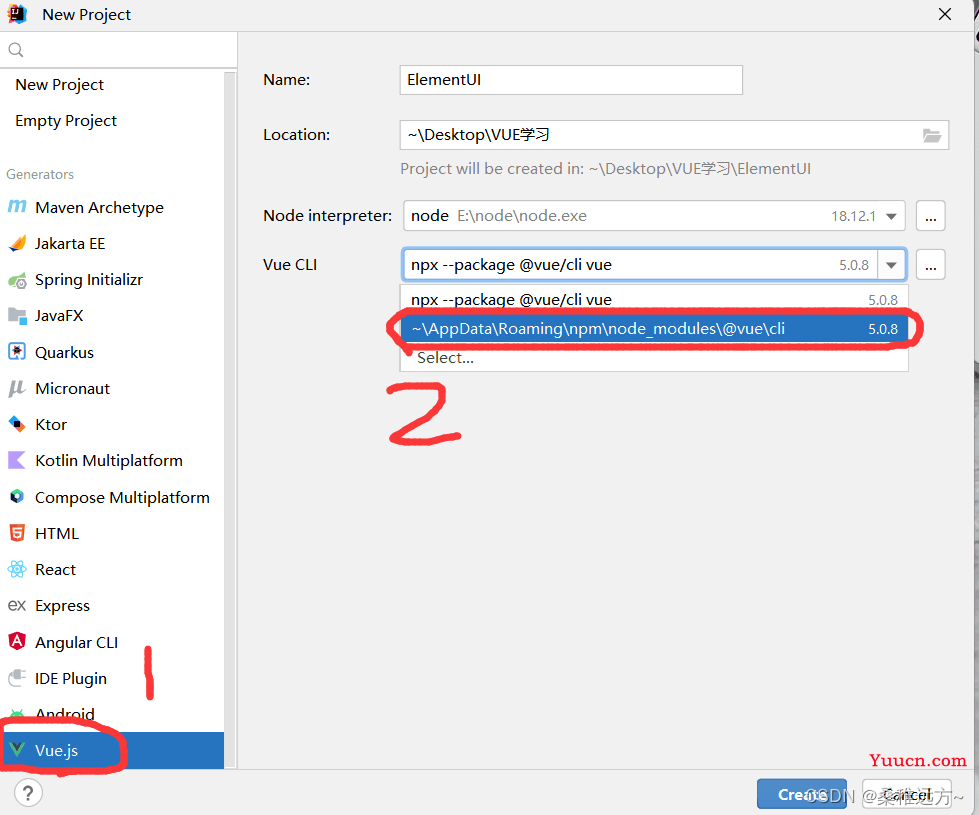Expand the Node interpreter dropdown arrow
The image size is (979, 815).
pyautogui.click(x=891, y=216)
